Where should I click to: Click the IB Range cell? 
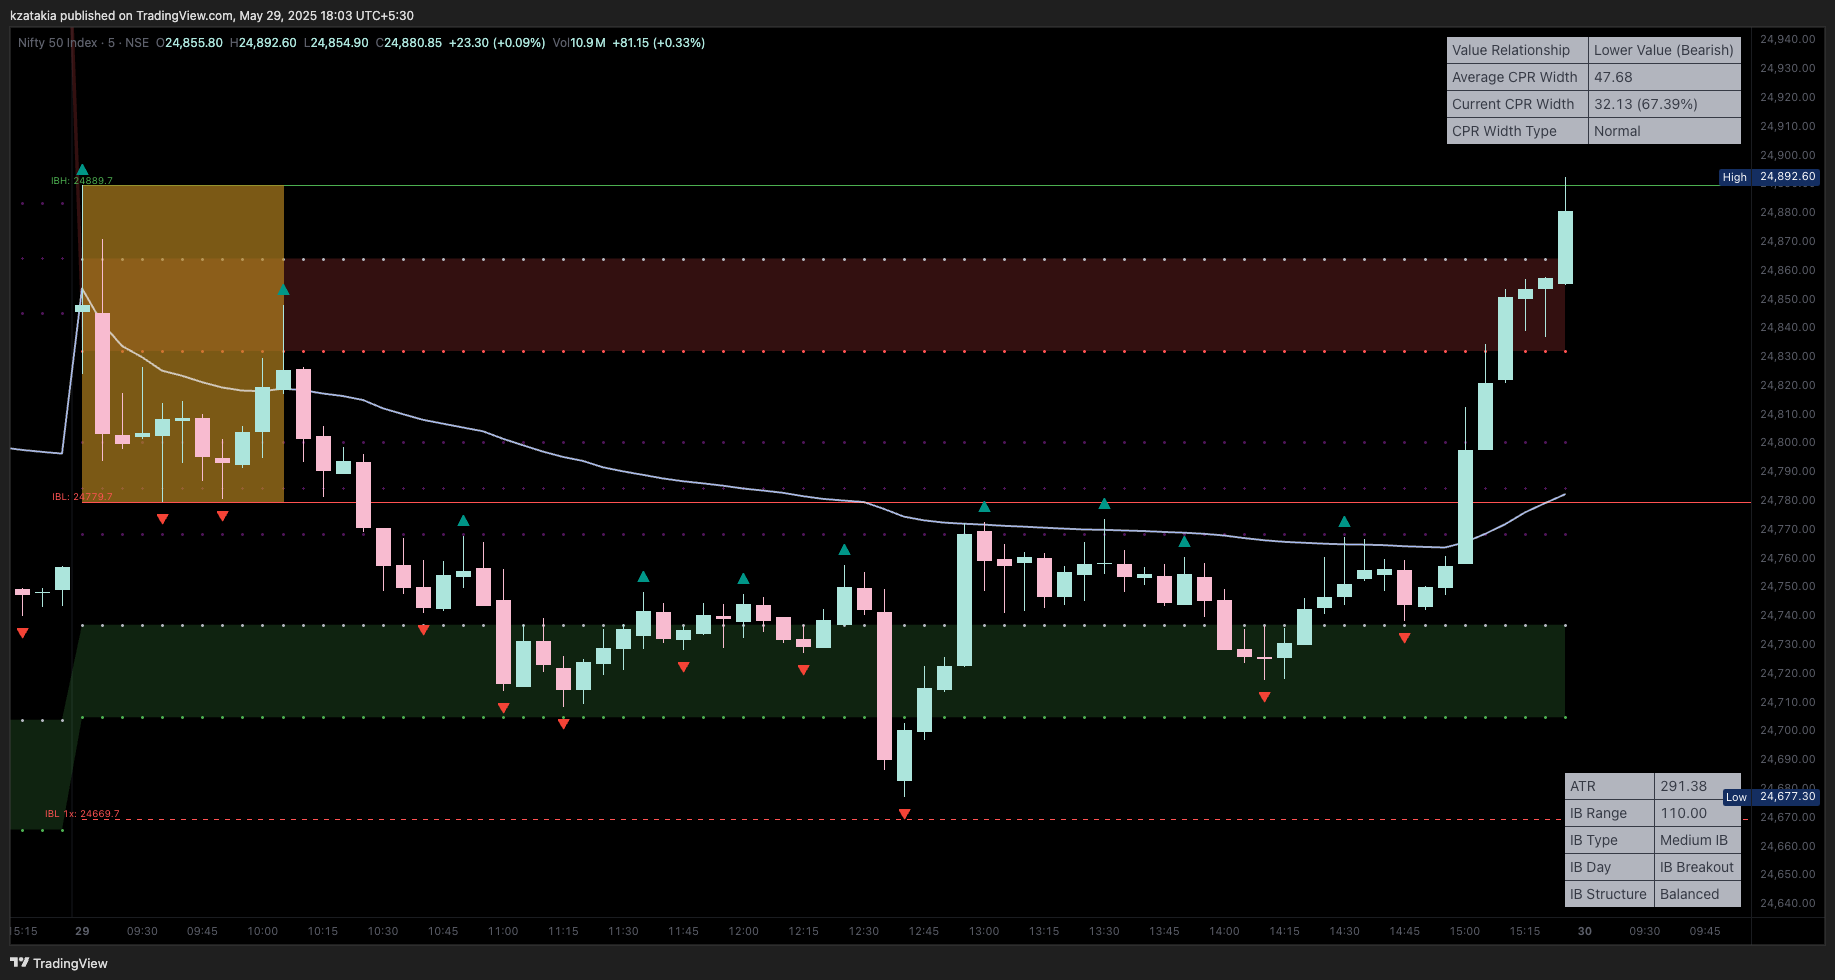coord(1610,813)
